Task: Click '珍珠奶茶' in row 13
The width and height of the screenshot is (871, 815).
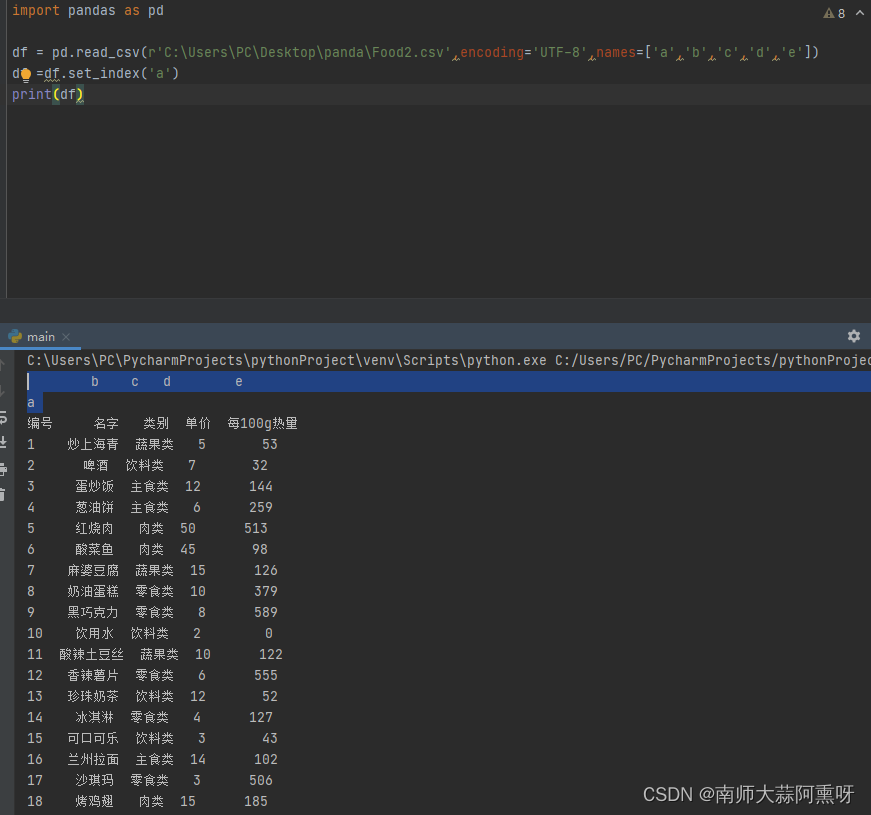Action: (93, 697)
